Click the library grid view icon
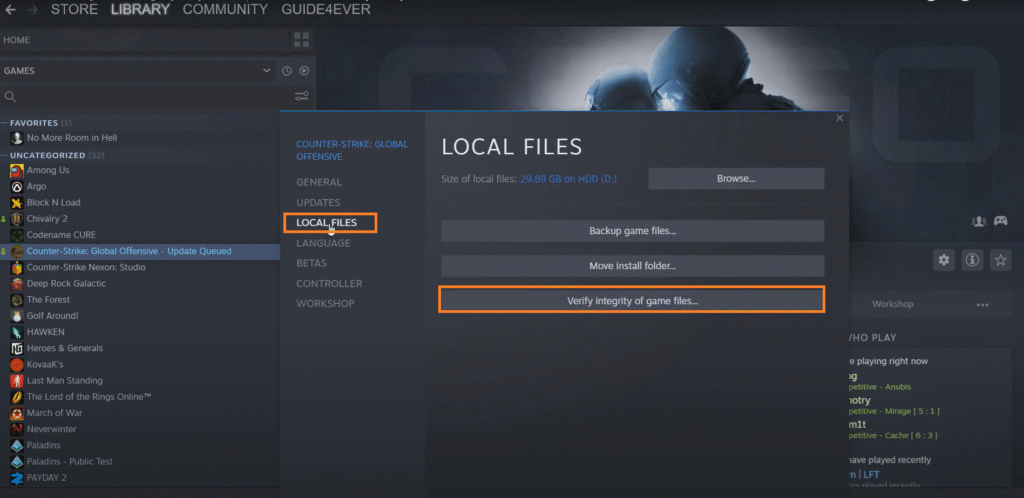 (x=301, y=40)
